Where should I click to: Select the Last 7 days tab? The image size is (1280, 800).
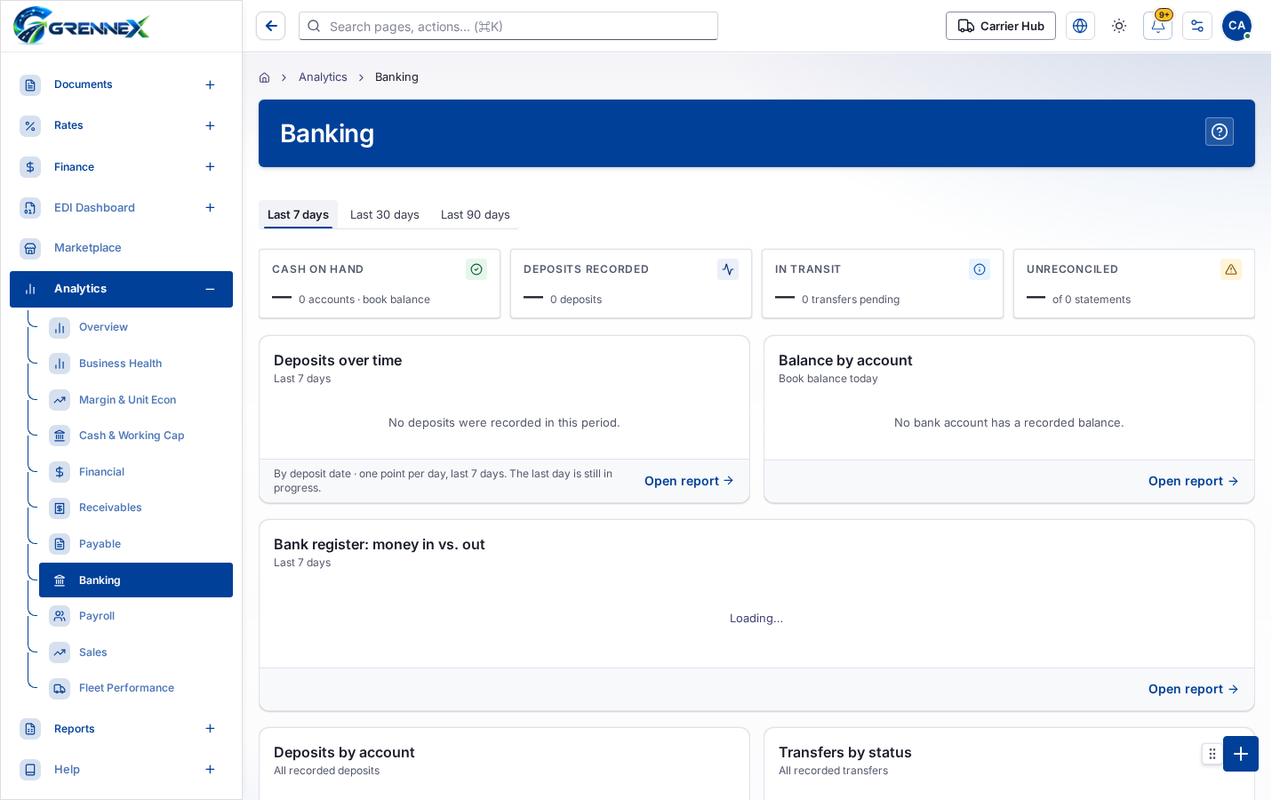tap(298, 215)
